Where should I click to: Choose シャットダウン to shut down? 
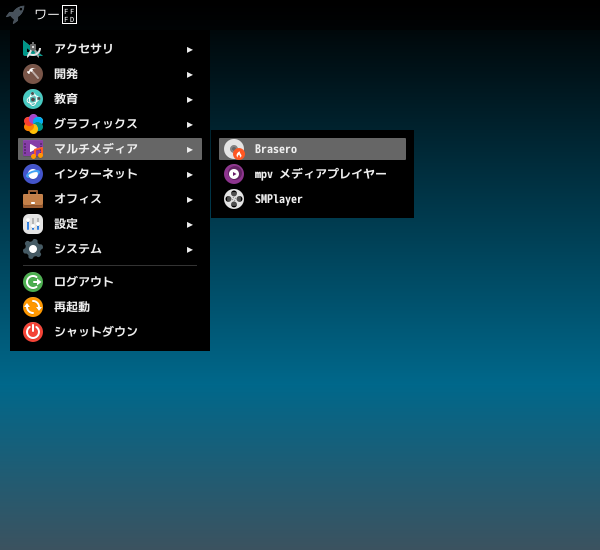(x=110, y=332)
